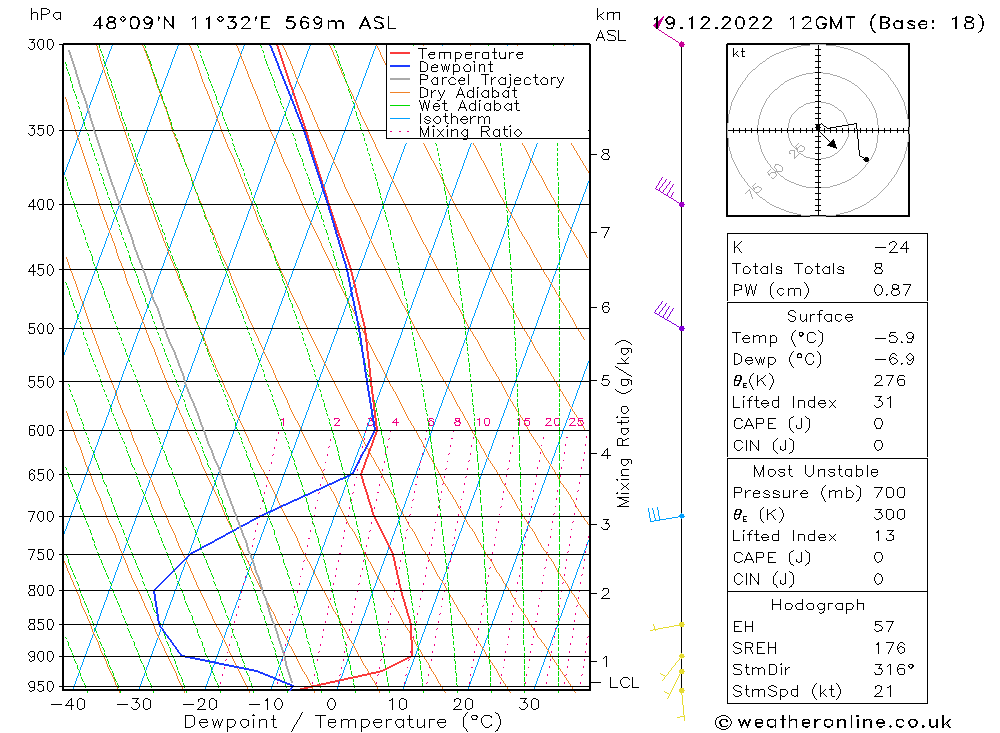1000x733 pixels.
Task: Click the red Temperature legend line
Action: (x=400, y=54)
